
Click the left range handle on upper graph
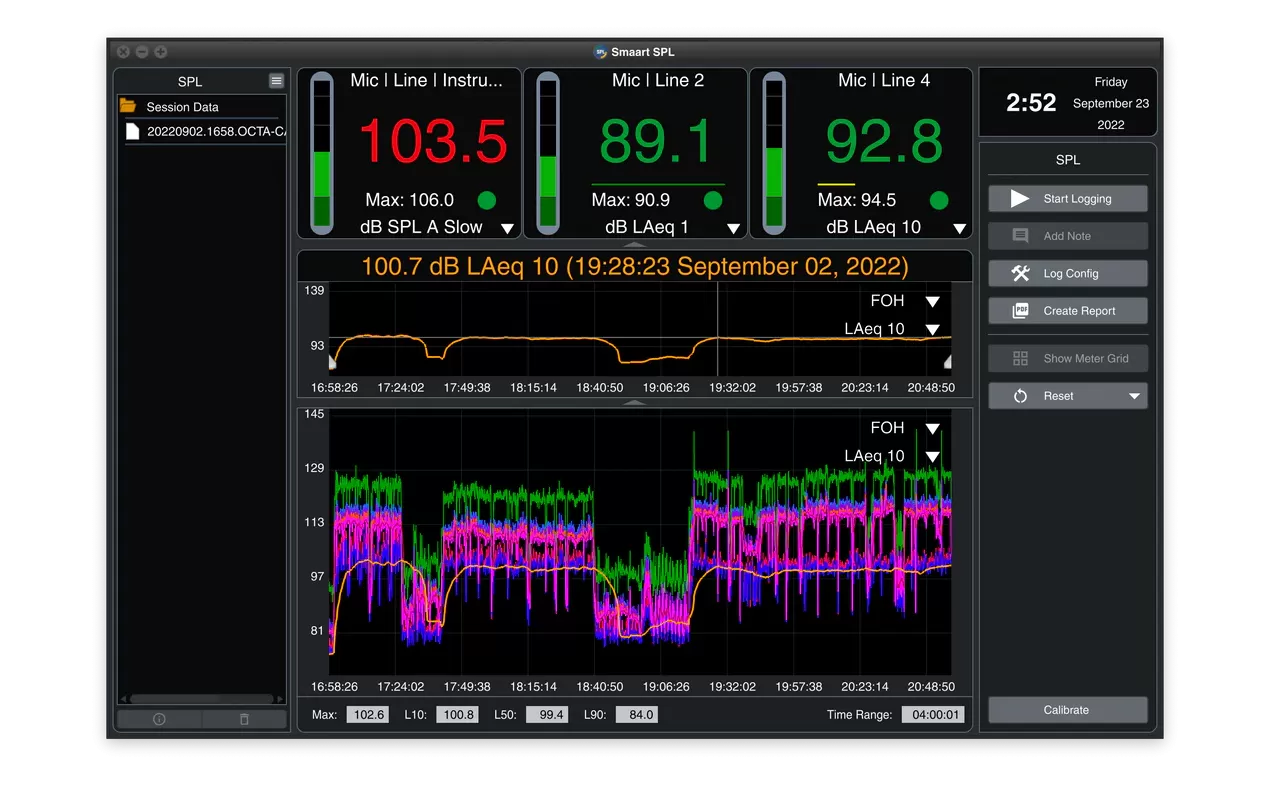click(x=333, y=362)
